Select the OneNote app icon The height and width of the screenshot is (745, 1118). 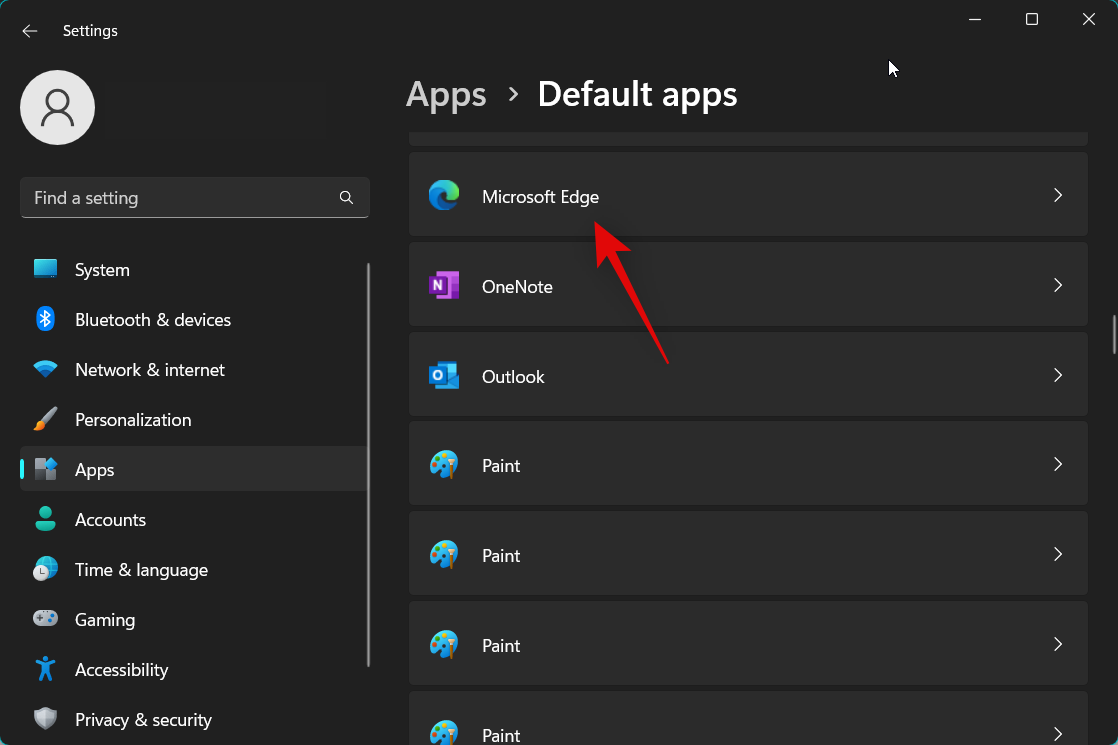[444, 286]
